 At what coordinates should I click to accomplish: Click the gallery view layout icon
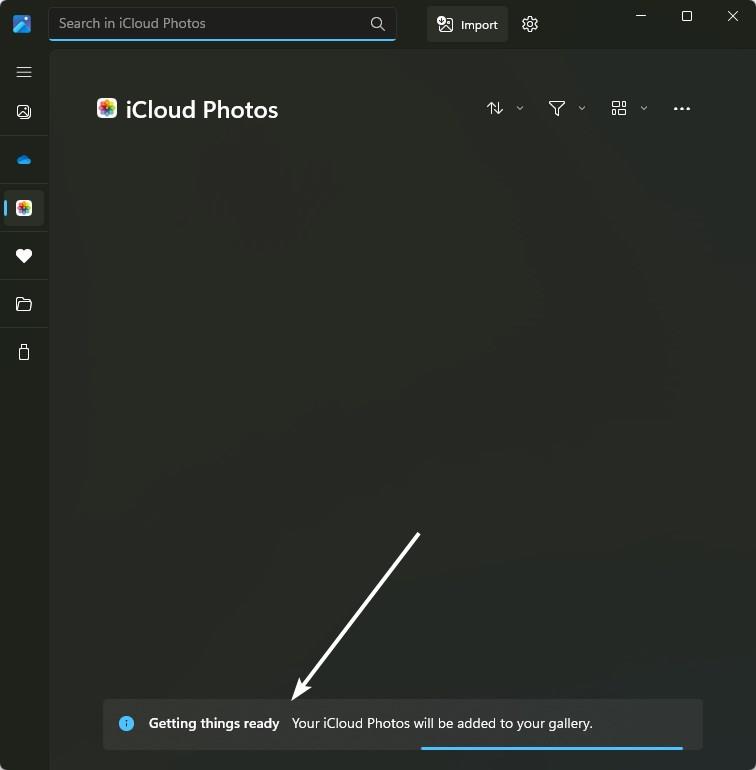coord(619,108)
